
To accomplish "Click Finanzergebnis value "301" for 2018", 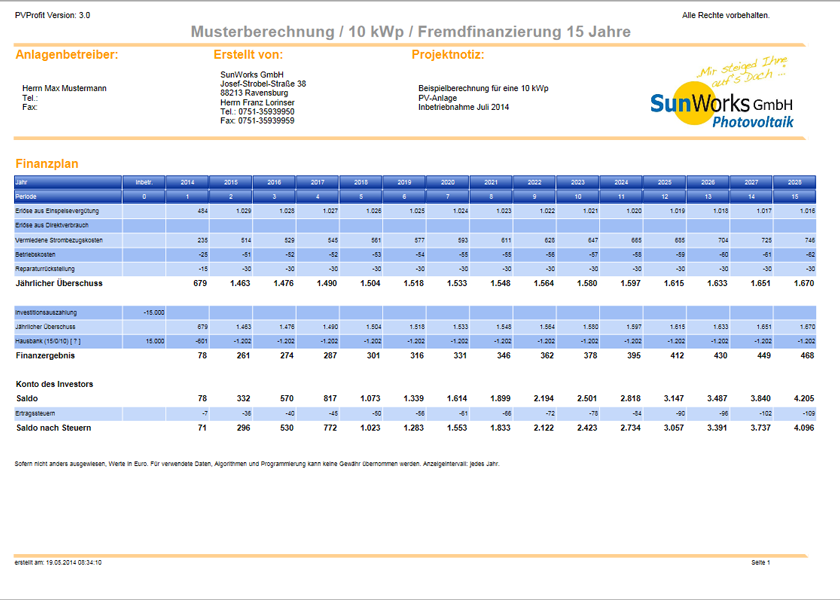I will [x=373, y=356].
